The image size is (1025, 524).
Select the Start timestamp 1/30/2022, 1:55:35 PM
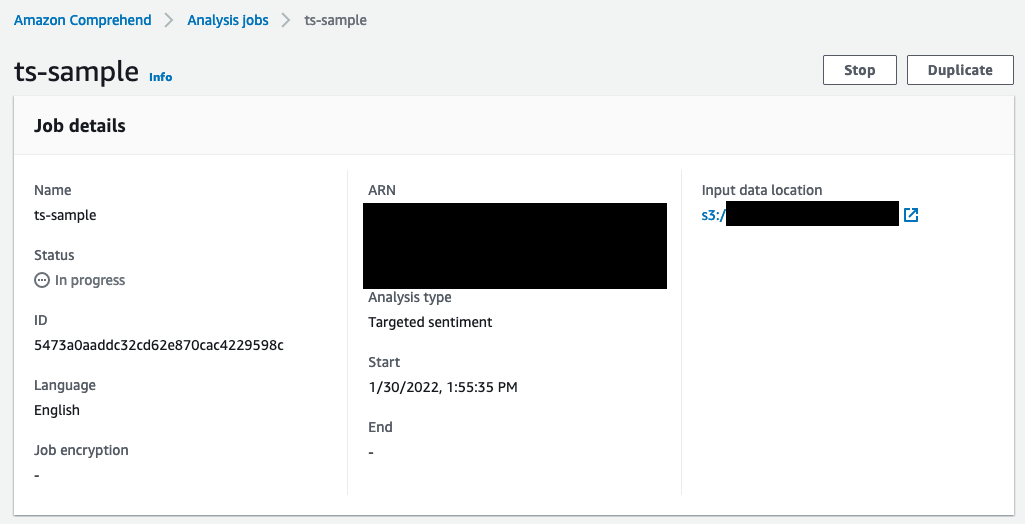[x=443, y=387]
